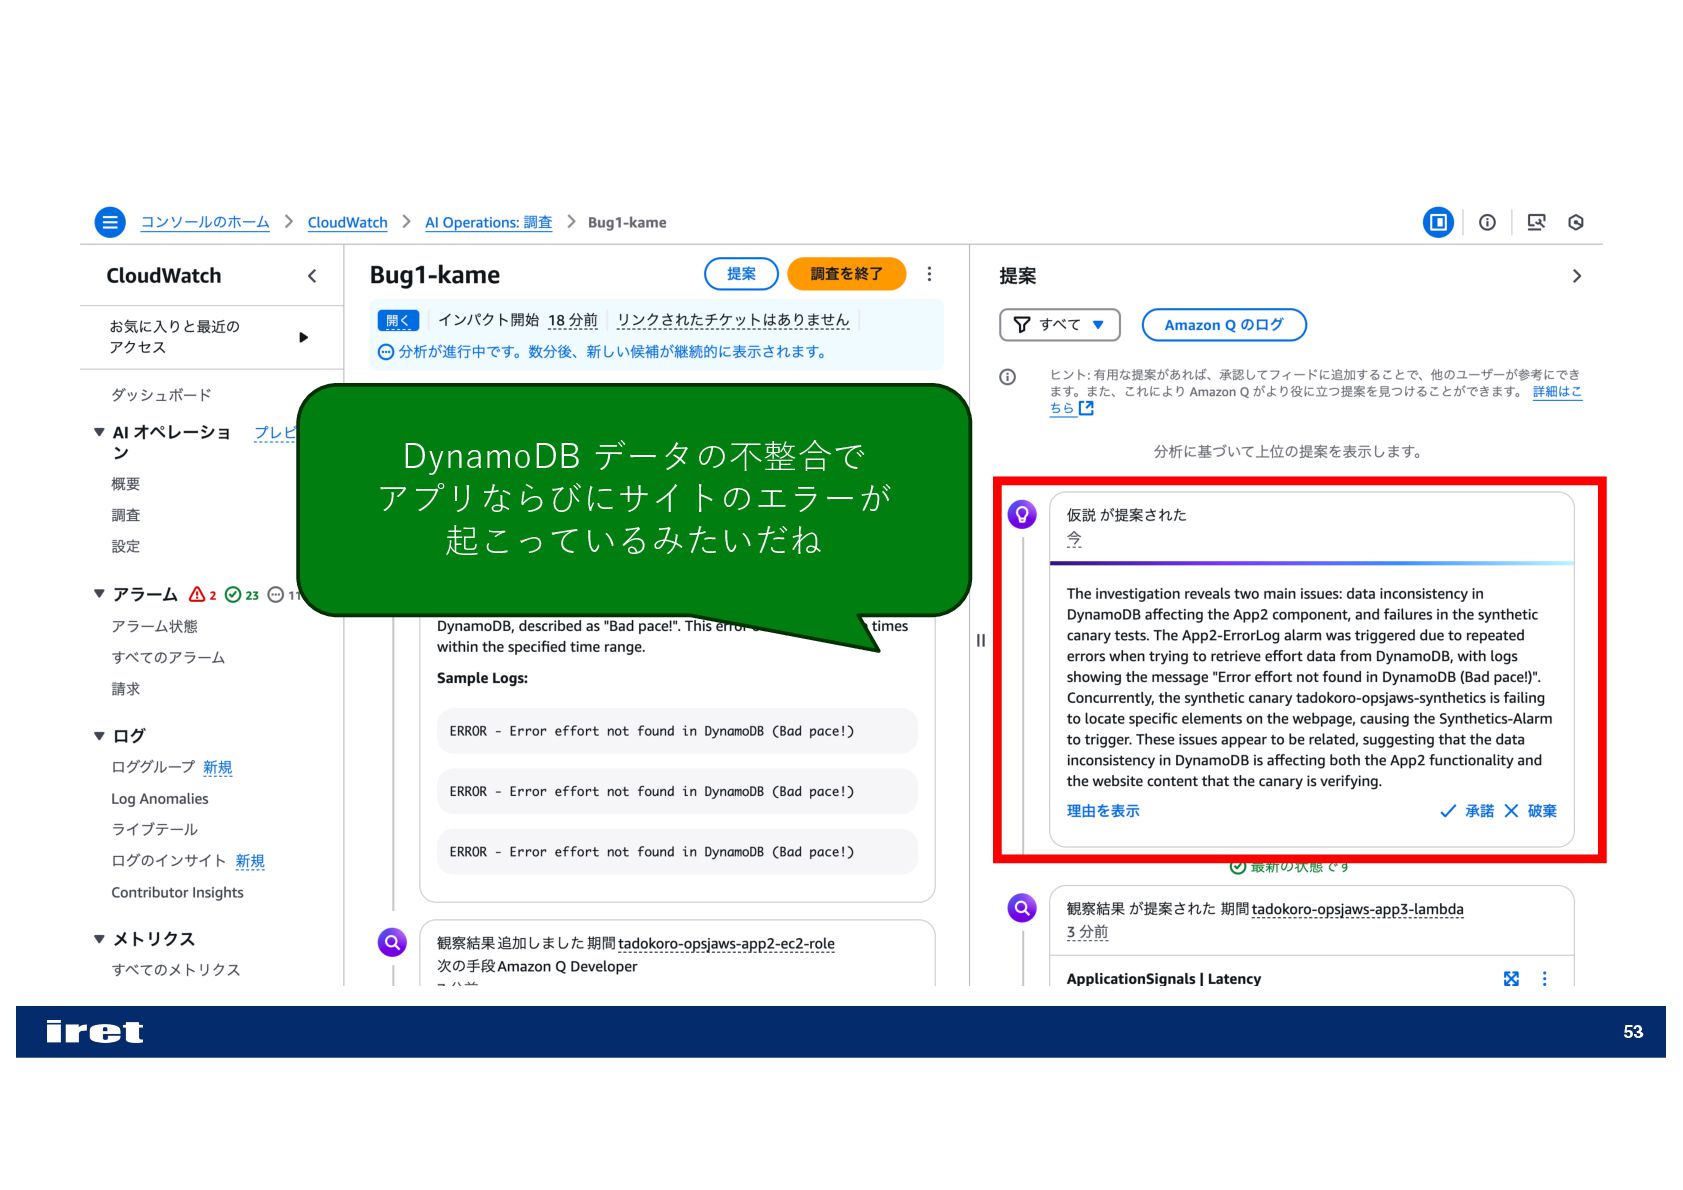The width and height of the screenshot is (1683, 1190).
Task: Accept the hypothesis with 承諾
Action: click(x=1467, y=811)
